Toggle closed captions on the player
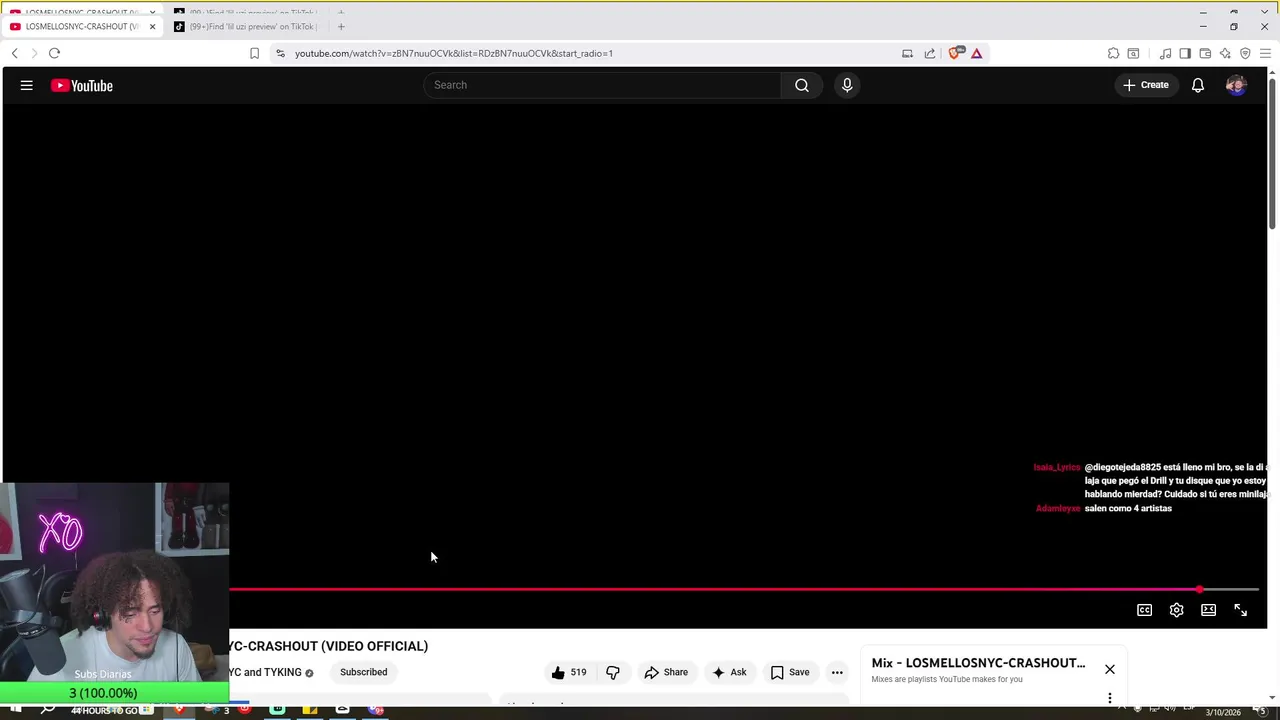The height and width of the screenshot is (720, 1280). pyautogui.click(x=1144, y=610)
